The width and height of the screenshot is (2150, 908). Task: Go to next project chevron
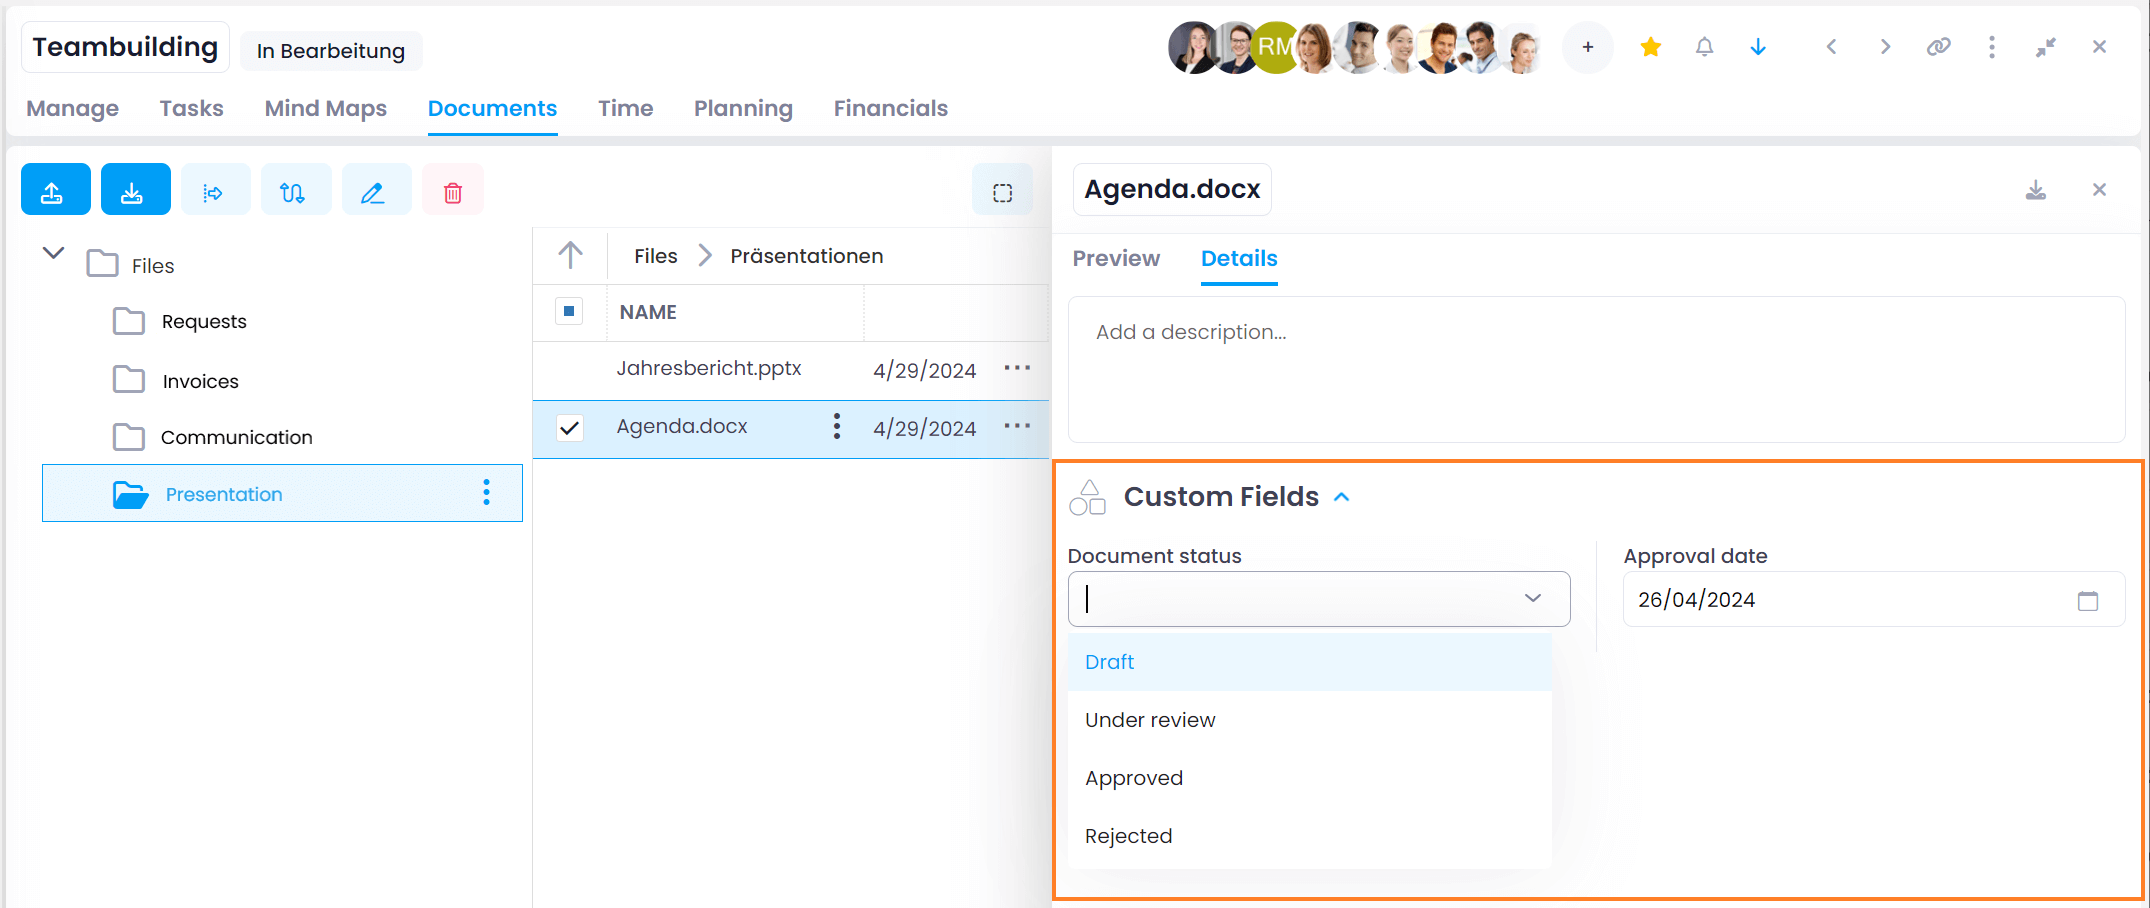click(x=1885, y=47)
